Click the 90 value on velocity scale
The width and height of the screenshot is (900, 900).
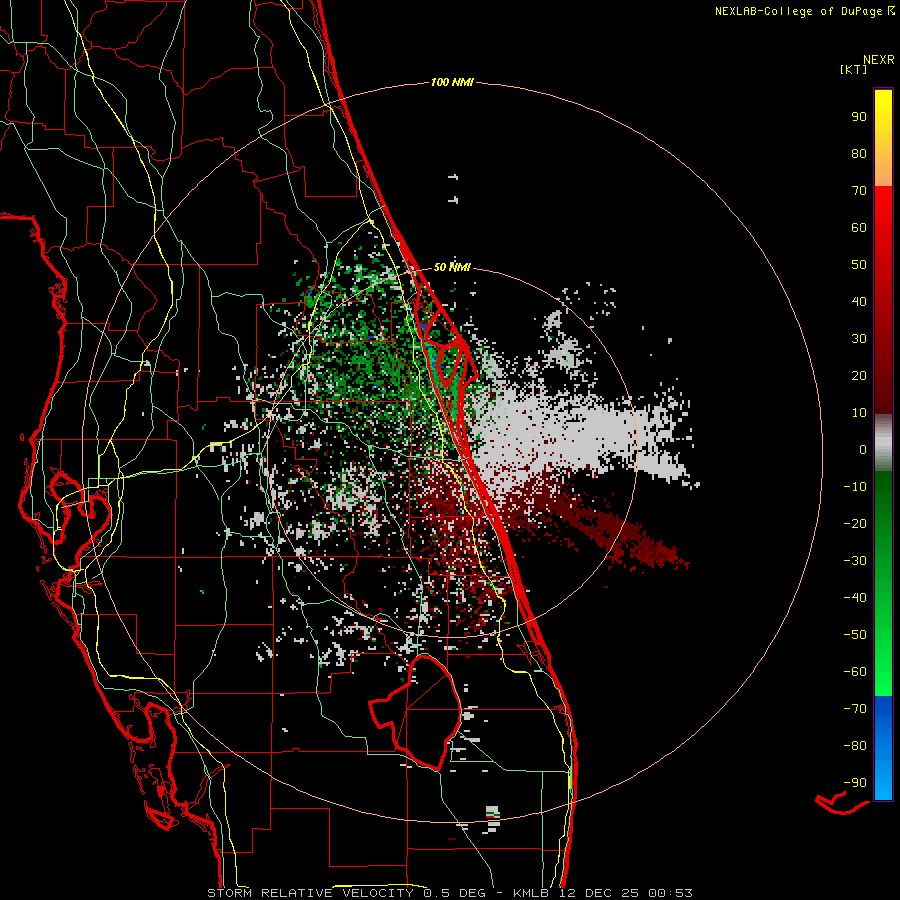coord(859,117)
